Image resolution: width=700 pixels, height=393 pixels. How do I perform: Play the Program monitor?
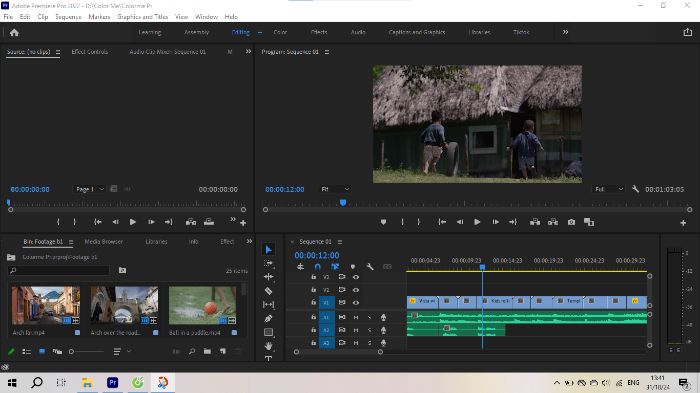[477, 222]
